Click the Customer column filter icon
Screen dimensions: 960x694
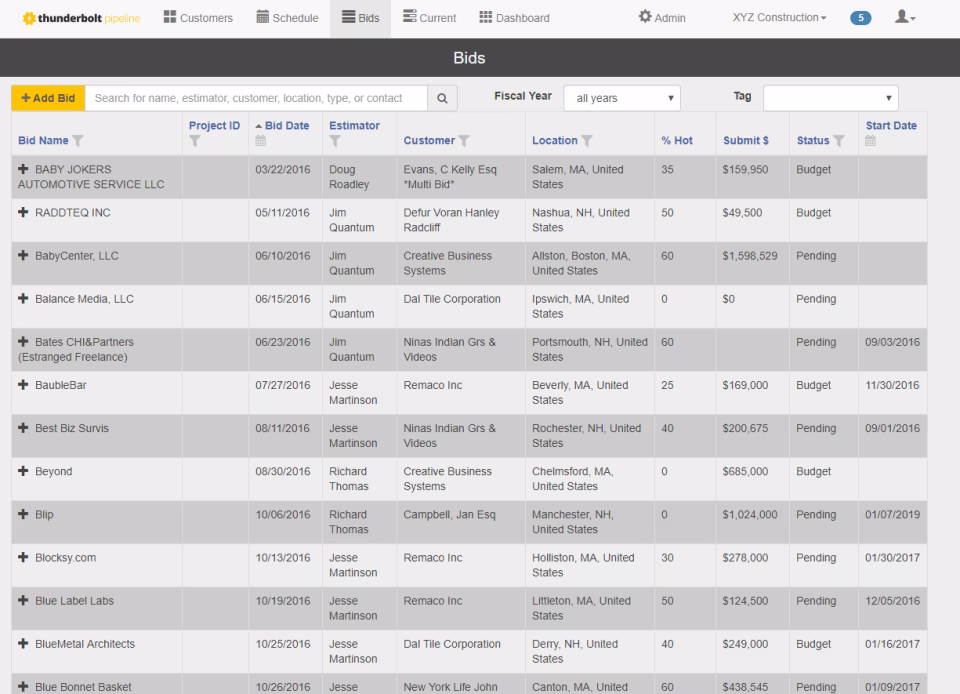[x=464, y=141]
